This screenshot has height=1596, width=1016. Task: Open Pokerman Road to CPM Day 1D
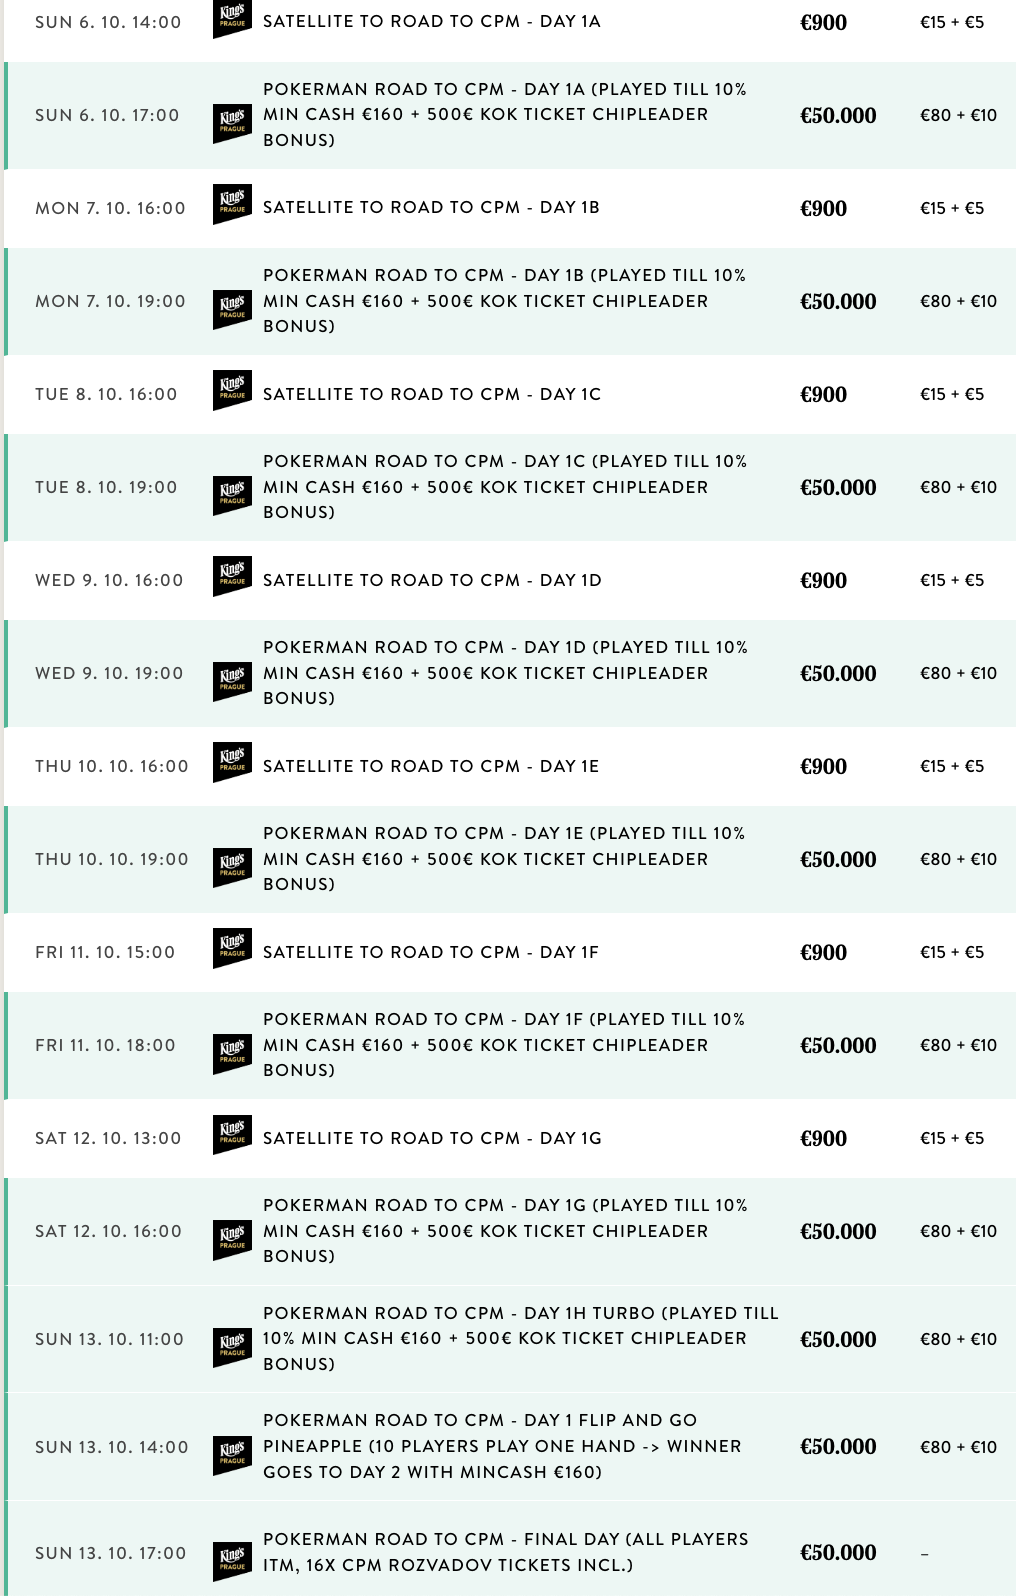click(x=505, y=673)
